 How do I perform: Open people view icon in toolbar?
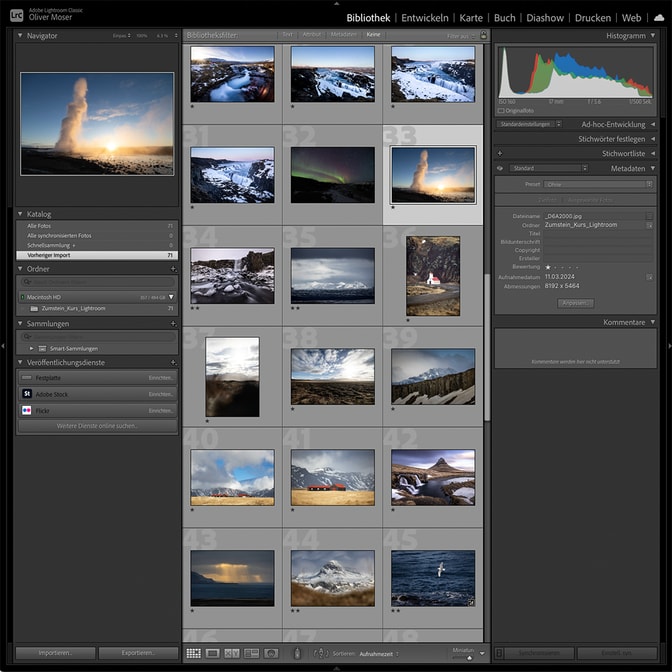271,653
